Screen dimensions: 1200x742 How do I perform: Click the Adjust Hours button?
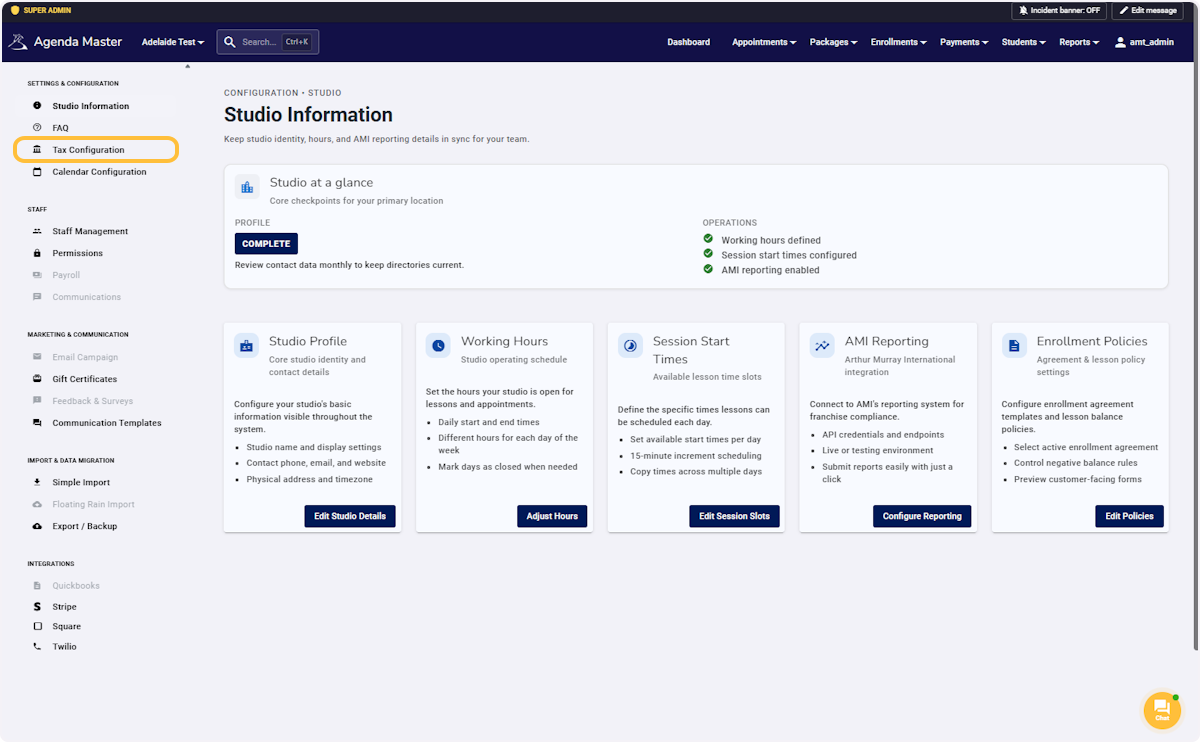[x=552, y=516]
